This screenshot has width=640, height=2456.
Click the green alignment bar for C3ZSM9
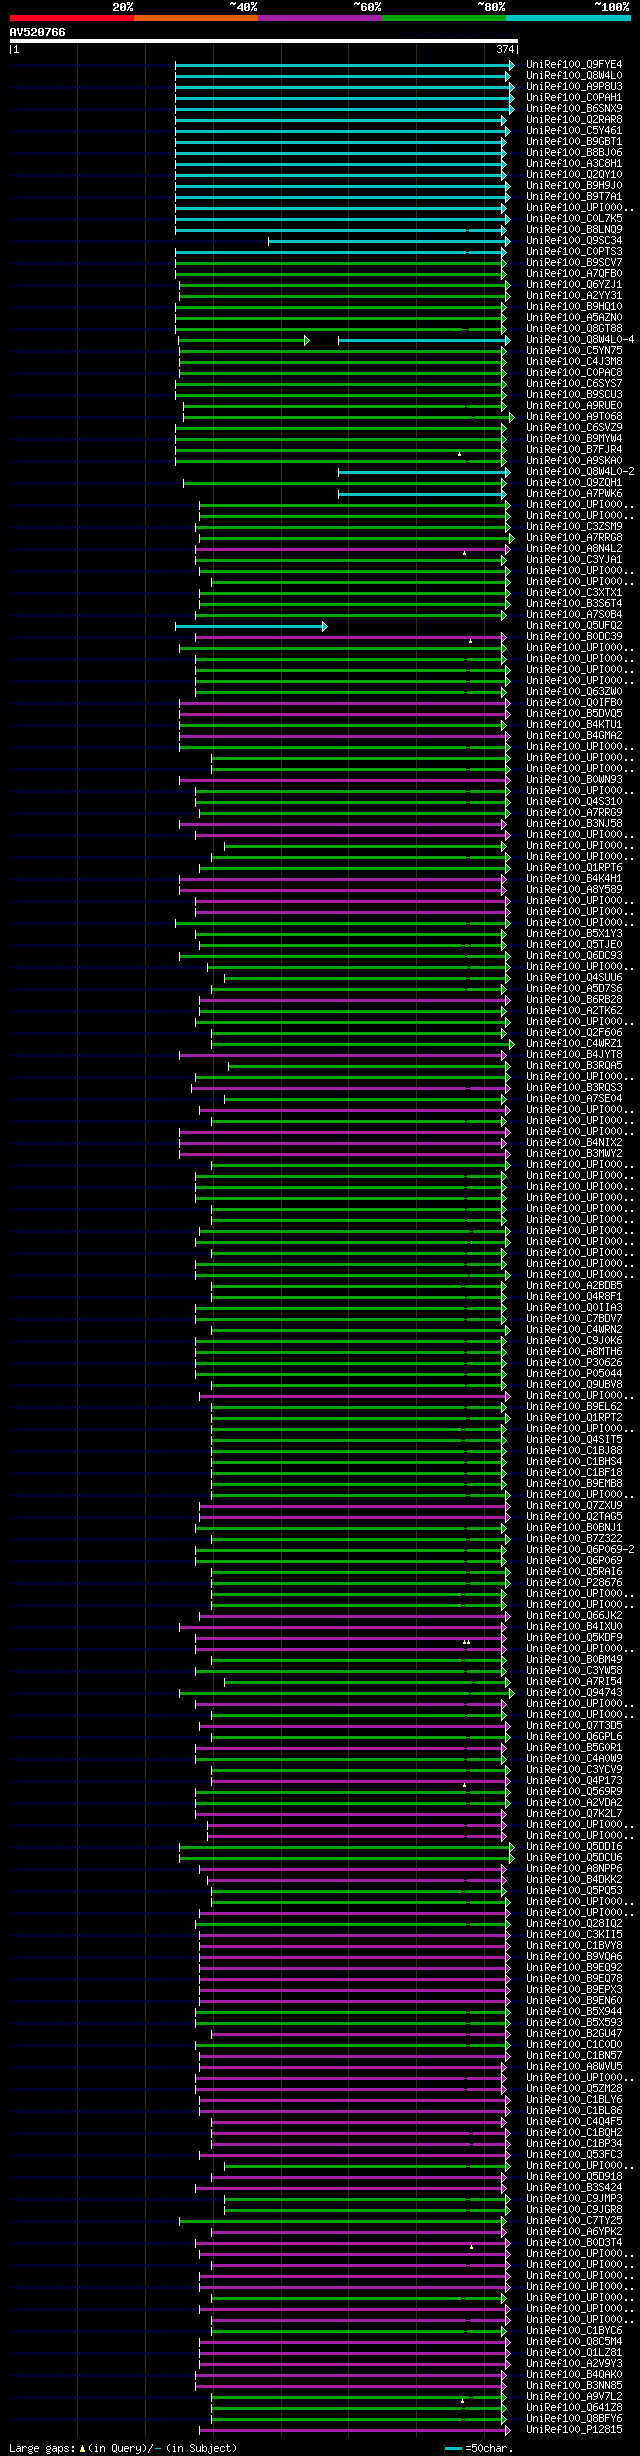[x=354, y=527]
